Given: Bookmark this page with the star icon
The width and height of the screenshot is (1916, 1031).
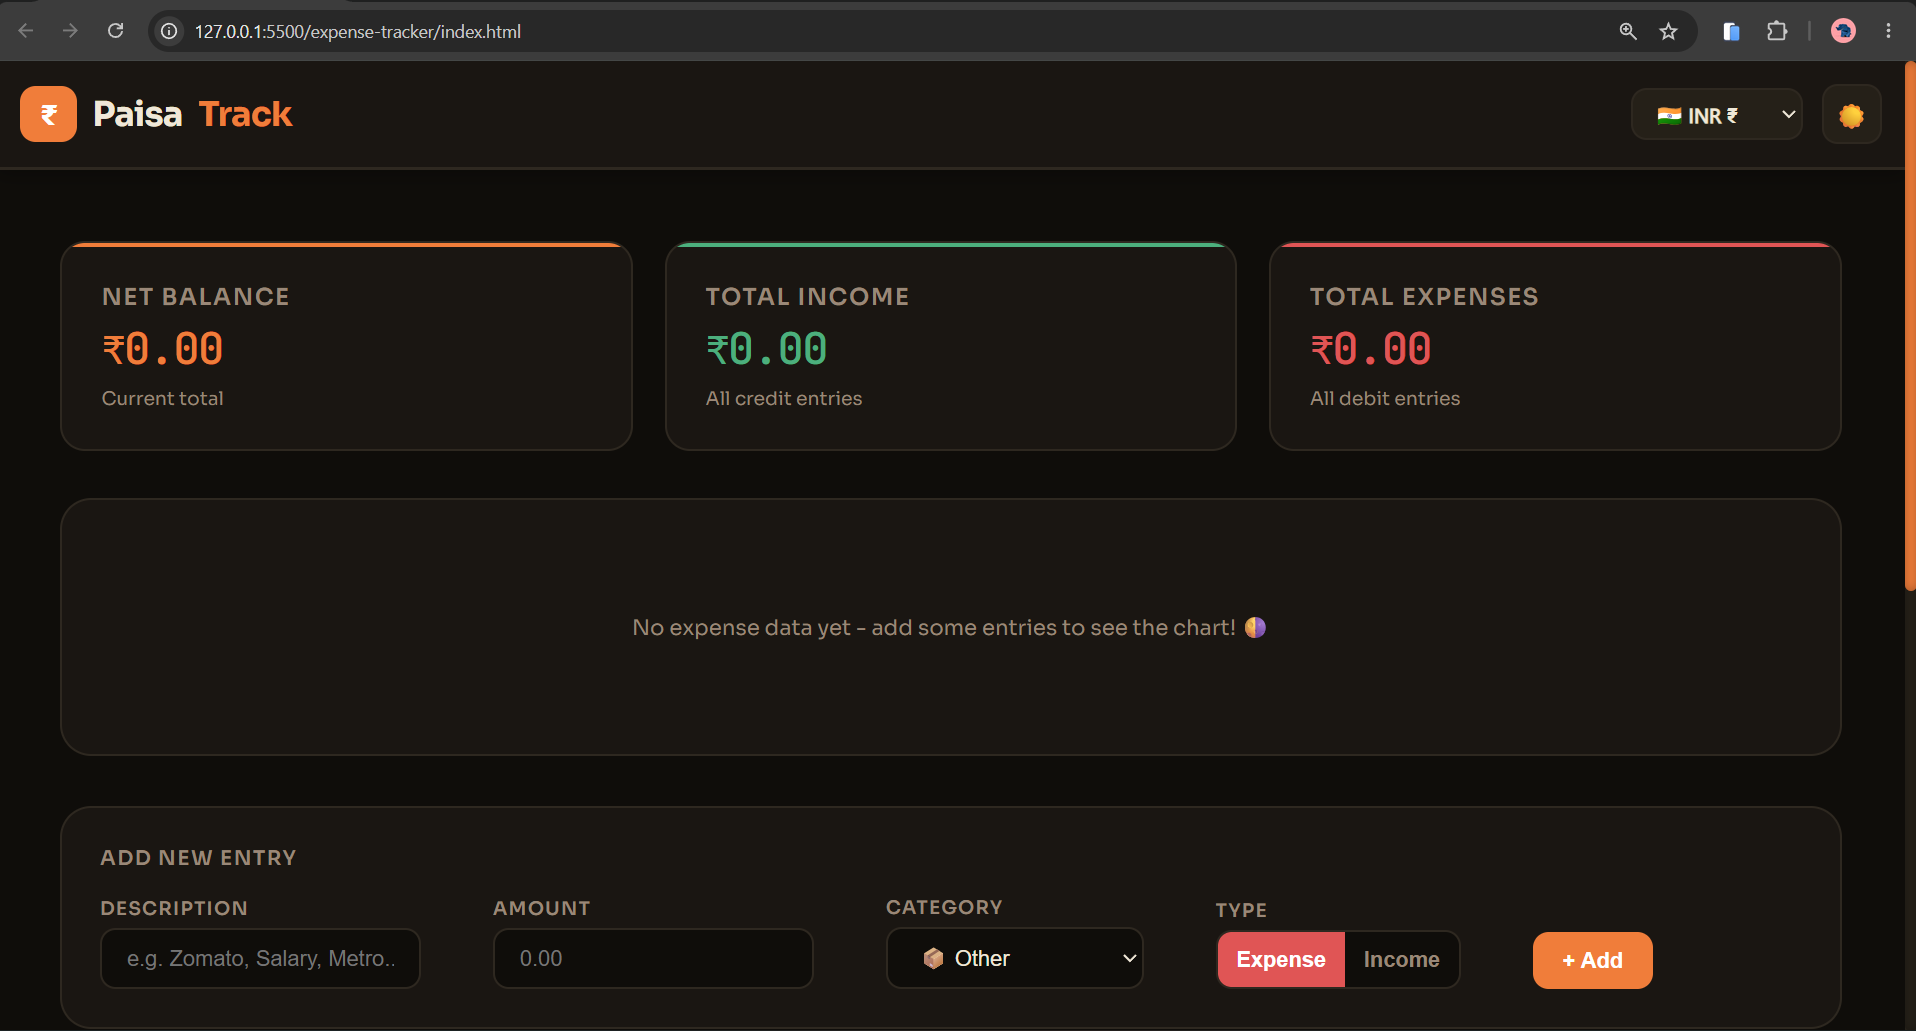Looking at the screenshot, I should click(x=1668, y=31).
